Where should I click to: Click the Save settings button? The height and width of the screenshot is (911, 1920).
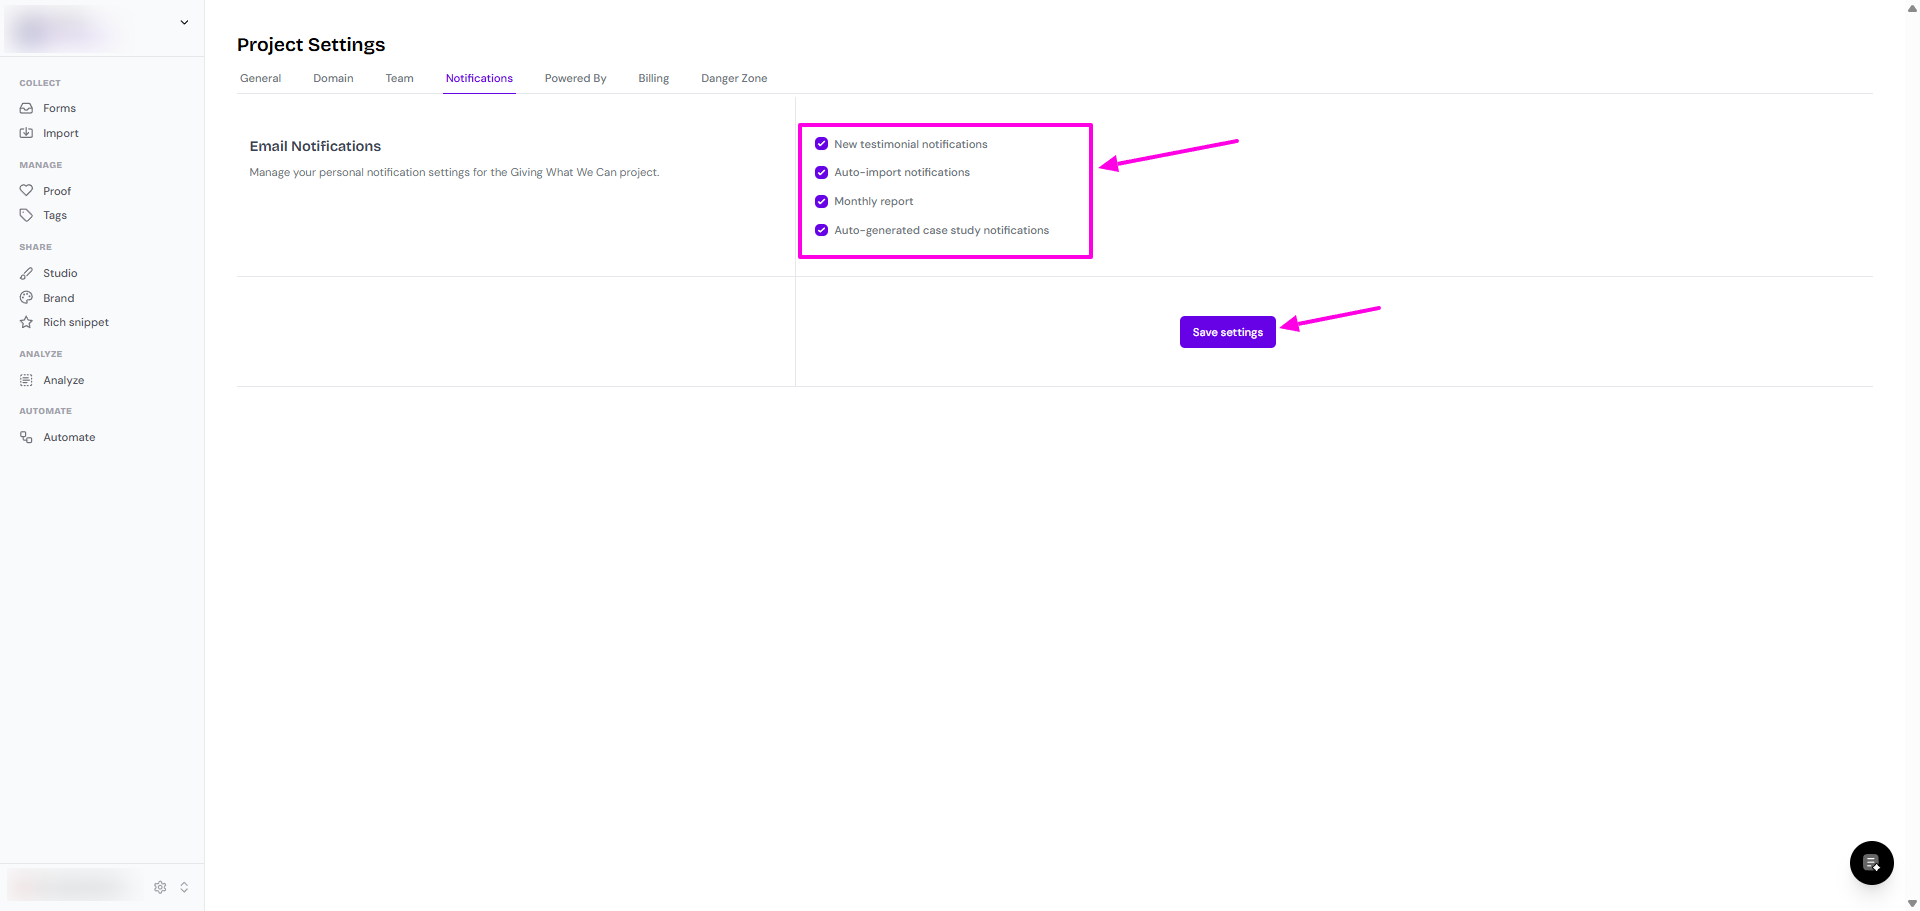pyautogui.click(x=1227, y=332)
